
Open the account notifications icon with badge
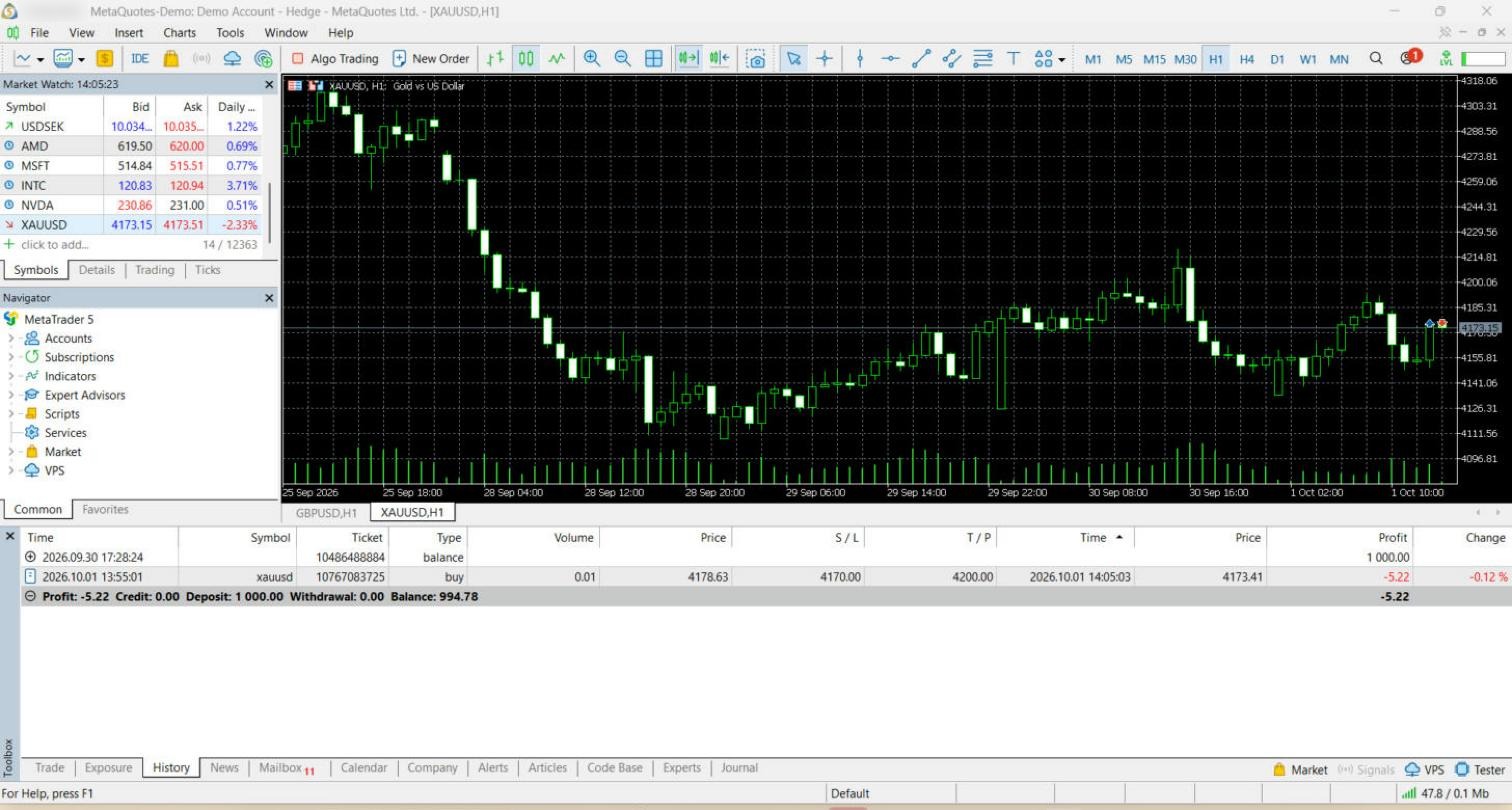pos(1410,57)
